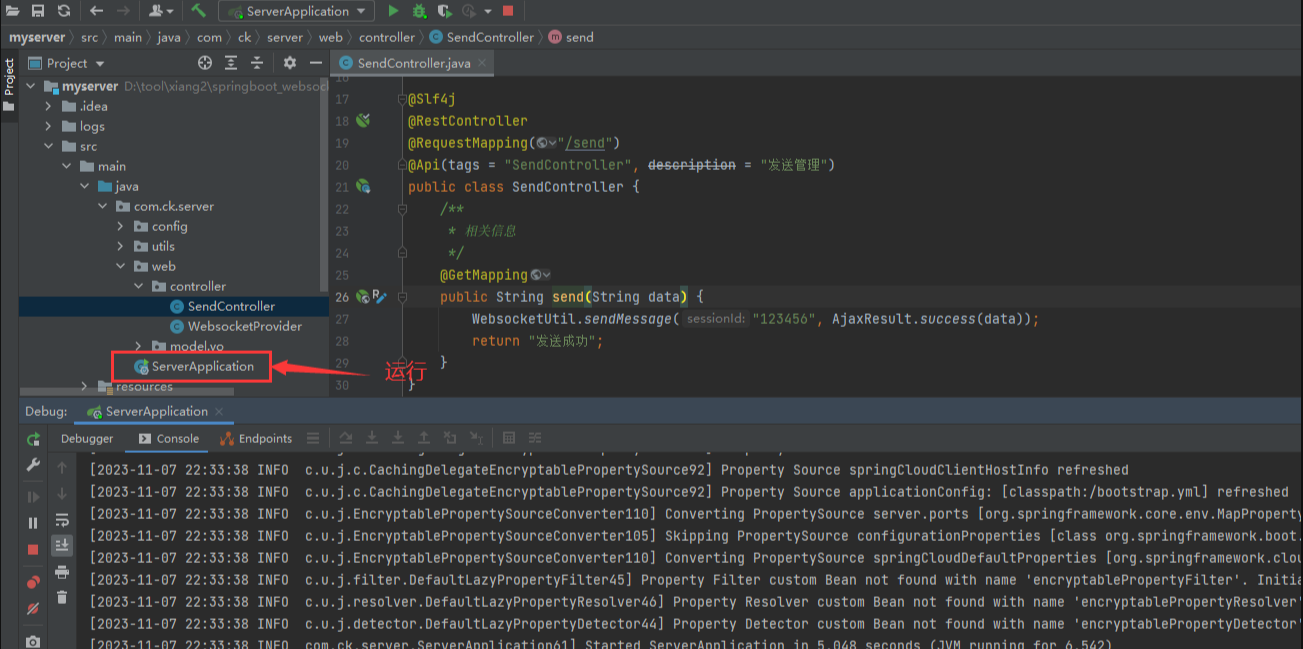Toggle soft-wrap in the console

point(62,519)
